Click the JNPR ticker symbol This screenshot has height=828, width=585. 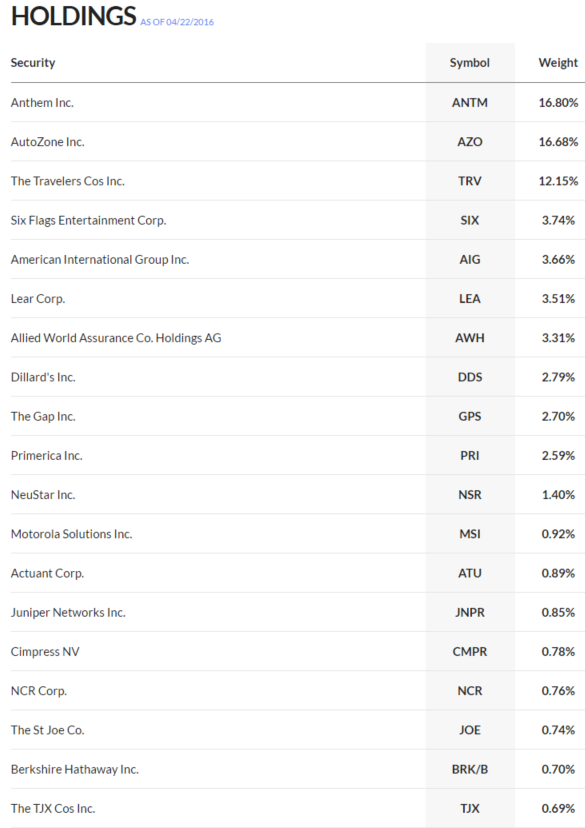tap(469, 613)
